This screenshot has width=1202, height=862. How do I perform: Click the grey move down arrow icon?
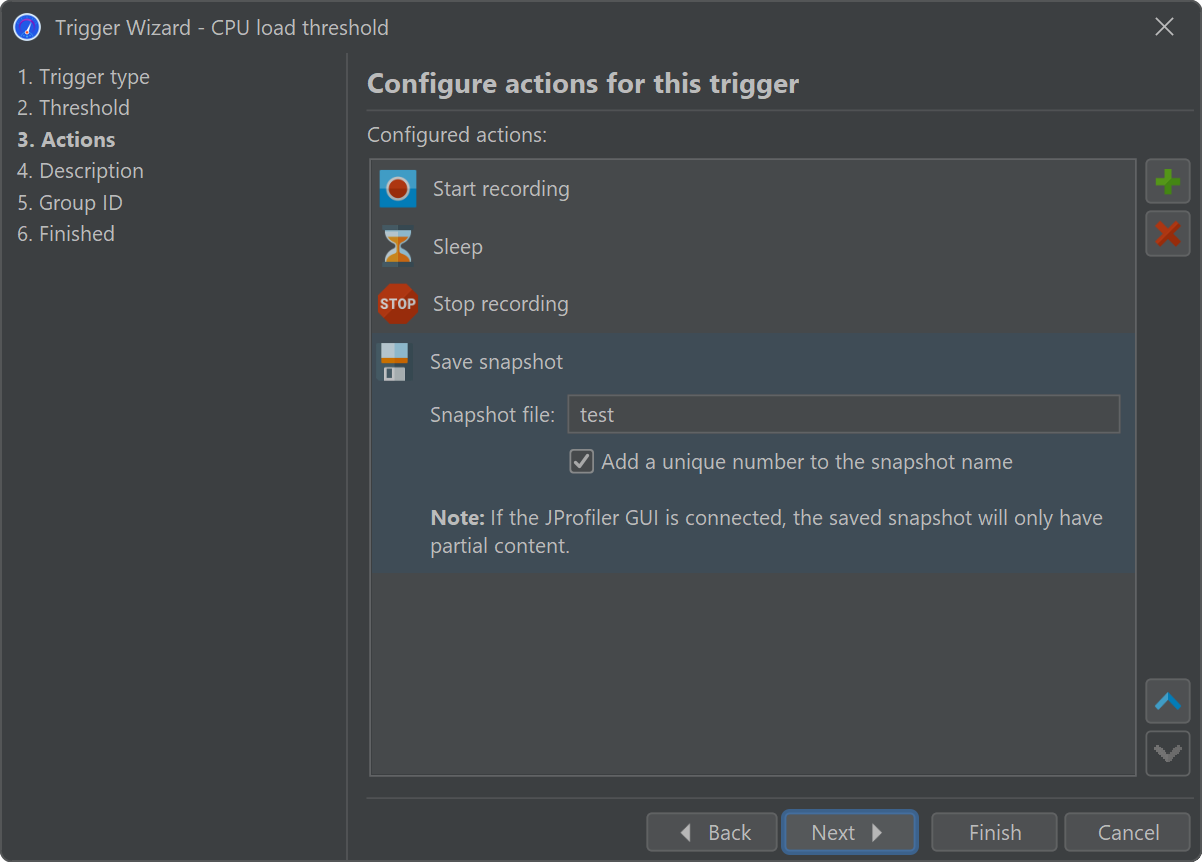pyautogui.click(x=1167, y=753)
